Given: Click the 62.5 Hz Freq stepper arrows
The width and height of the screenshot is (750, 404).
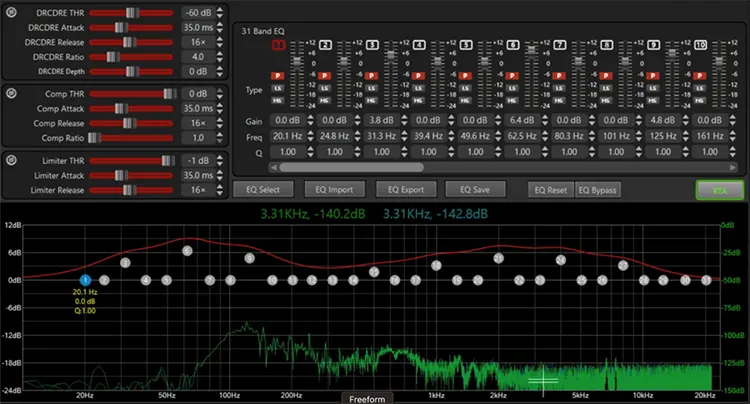Looking at the screenshot, I should click(x=545, y=136).
